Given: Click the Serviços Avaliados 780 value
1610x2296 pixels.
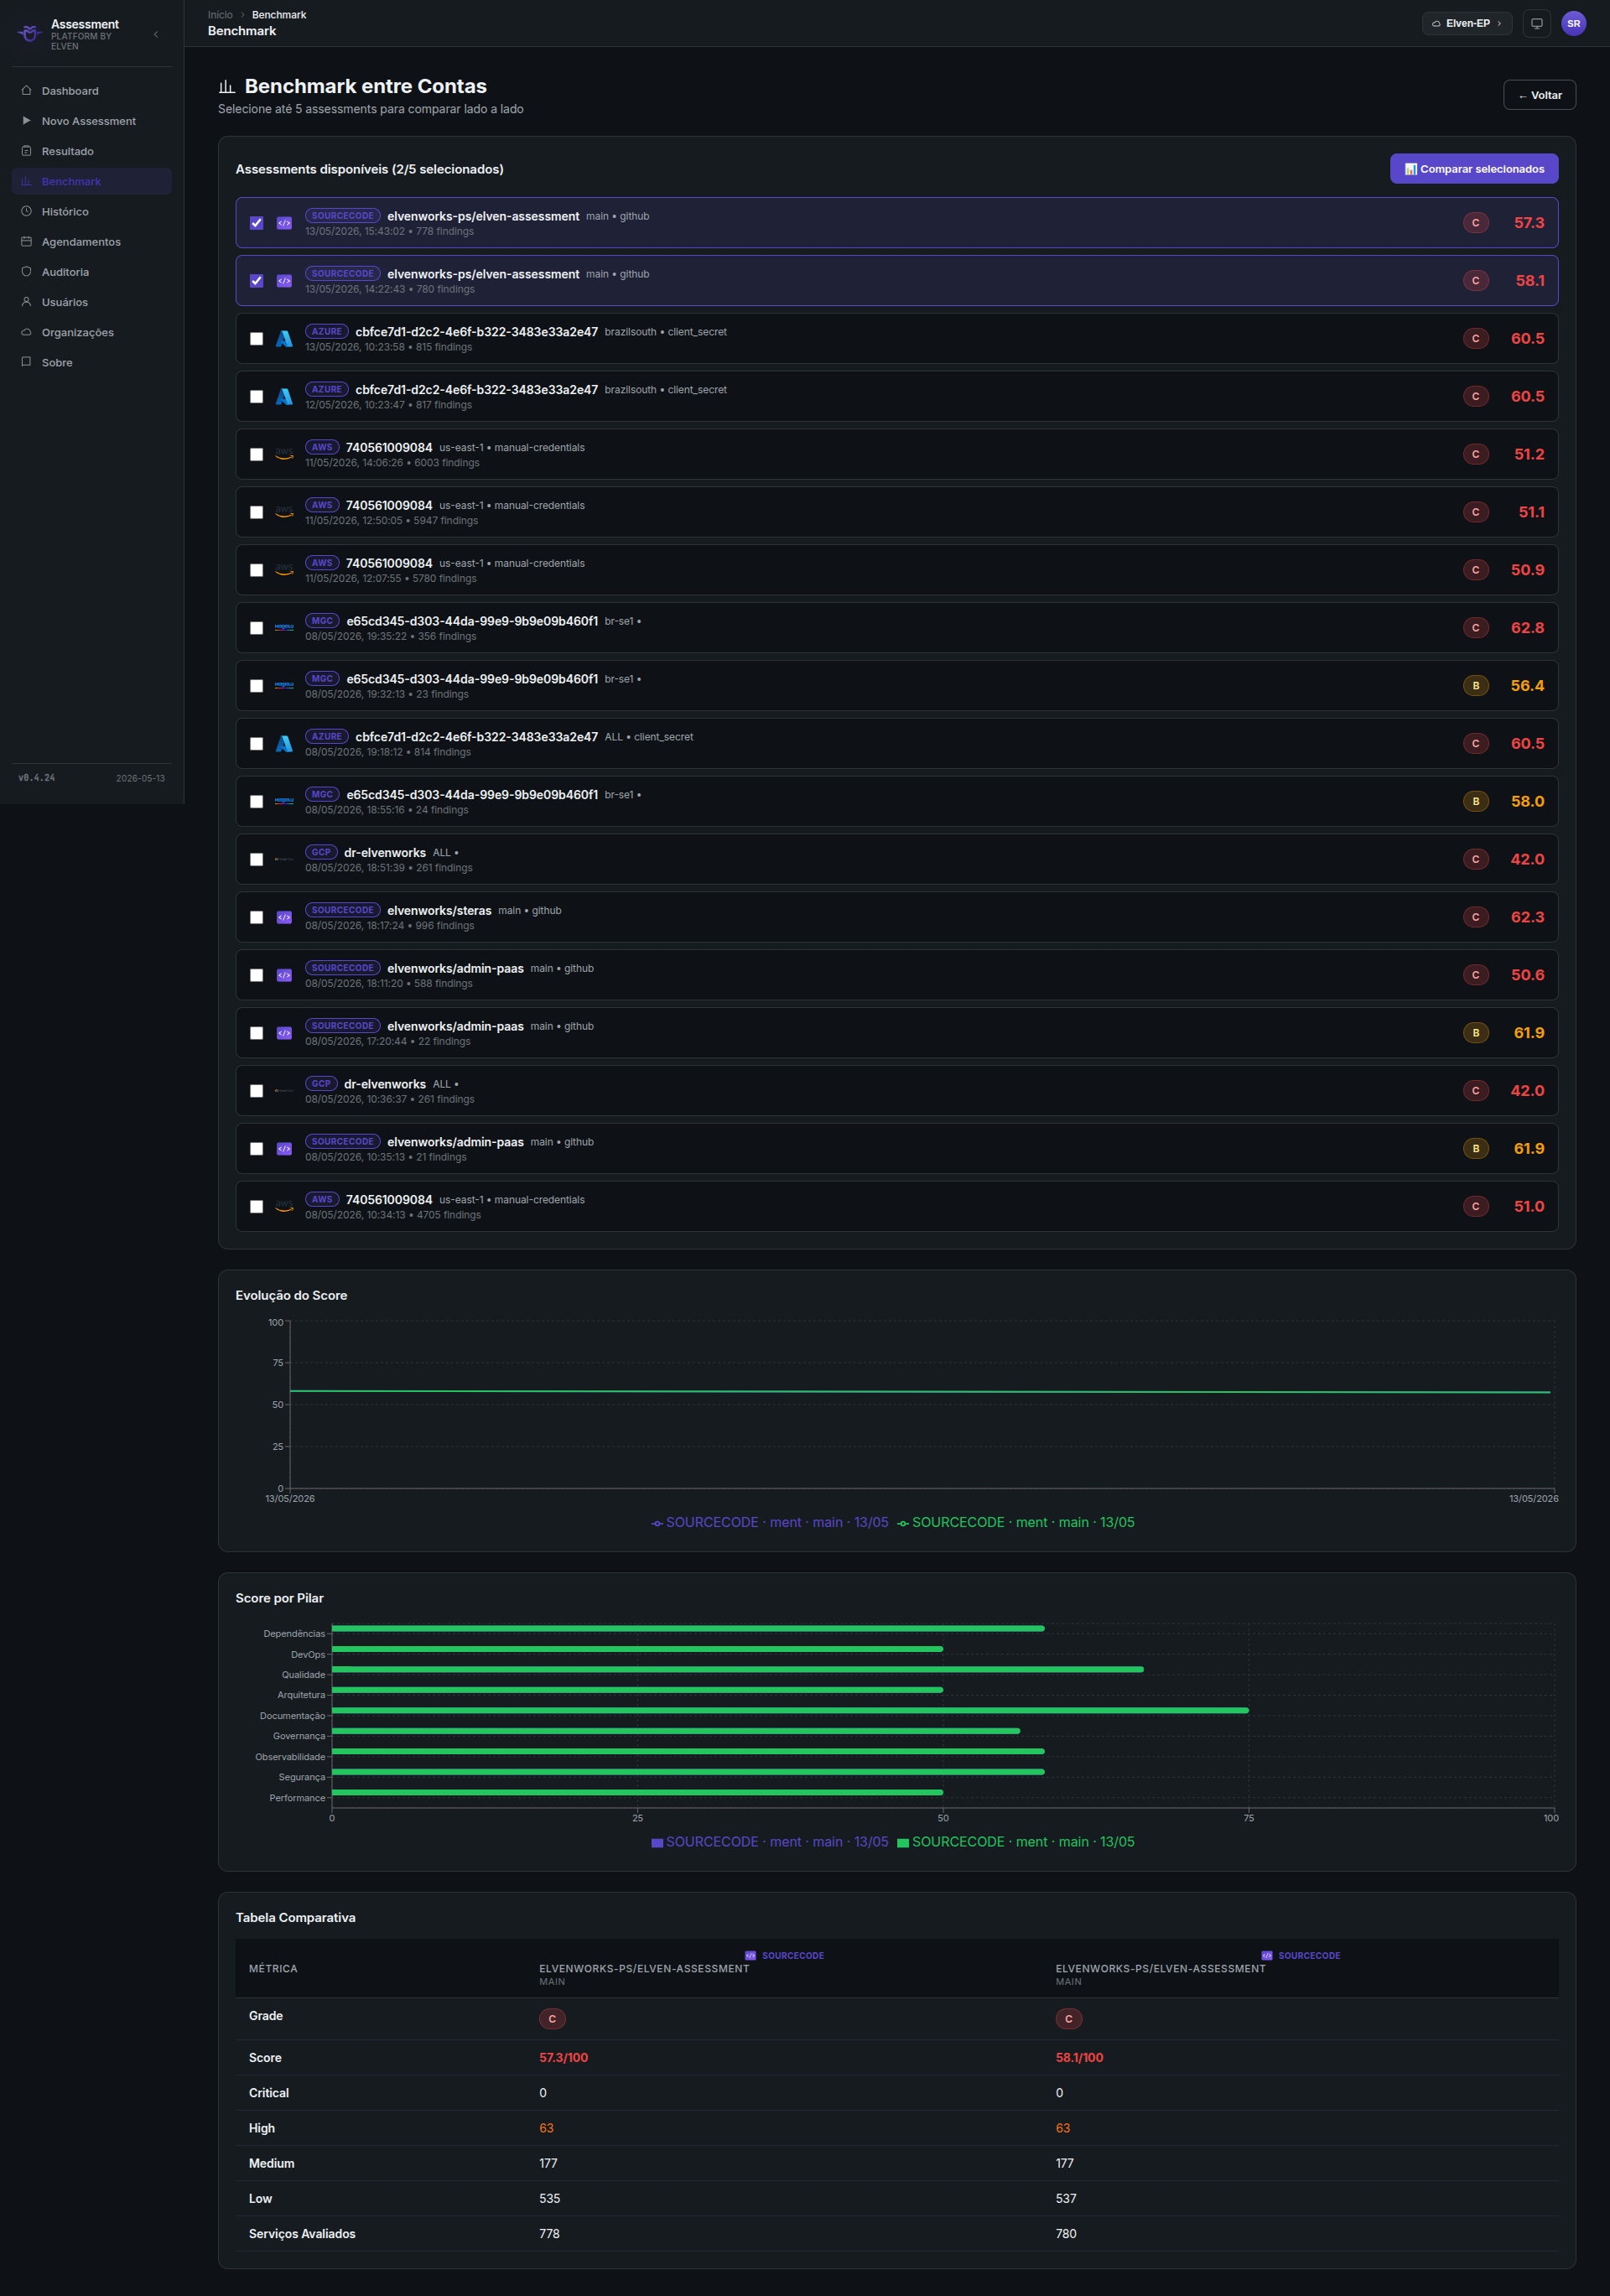Looking at the screenshot, I should (x=1066, y=2234).
